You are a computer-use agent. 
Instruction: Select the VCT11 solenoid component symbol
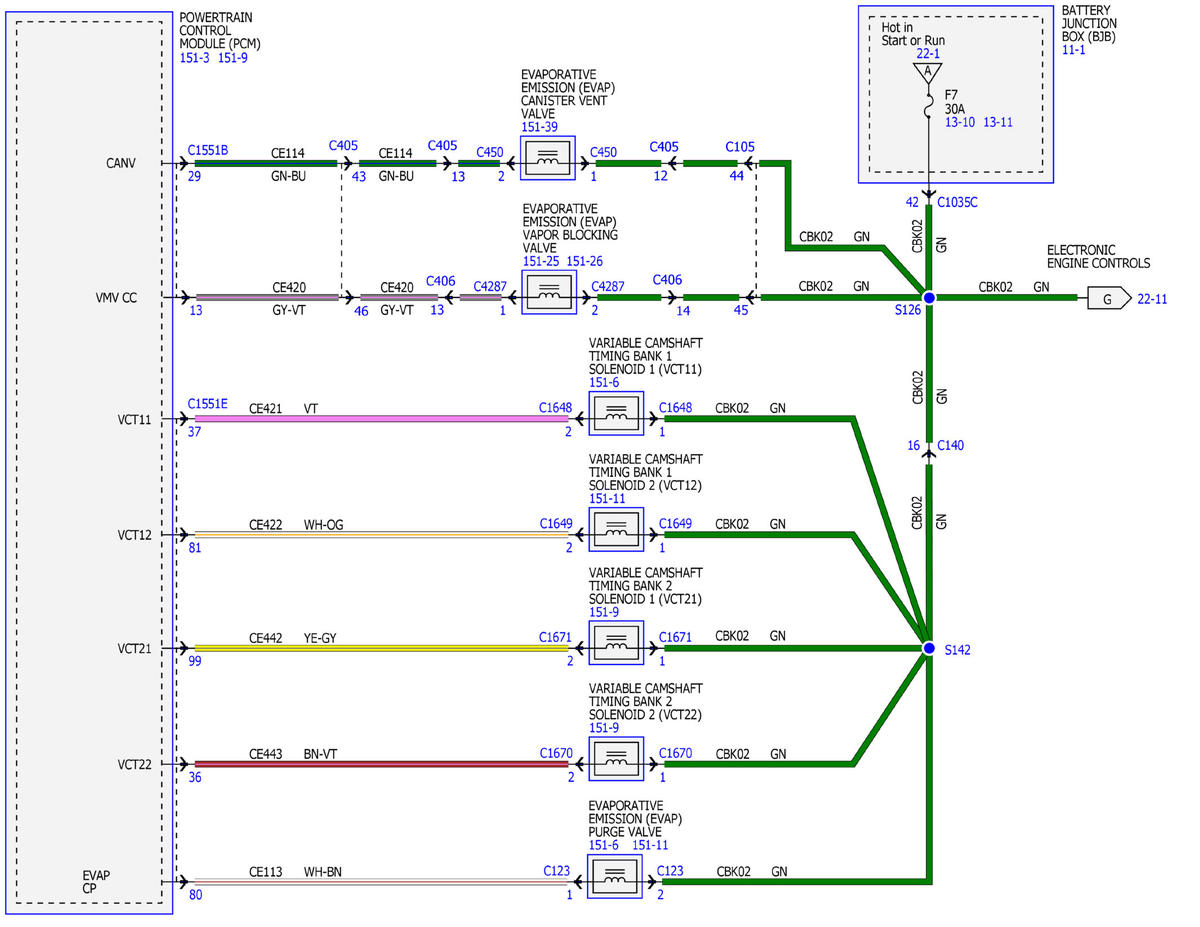tap(616, 414)
